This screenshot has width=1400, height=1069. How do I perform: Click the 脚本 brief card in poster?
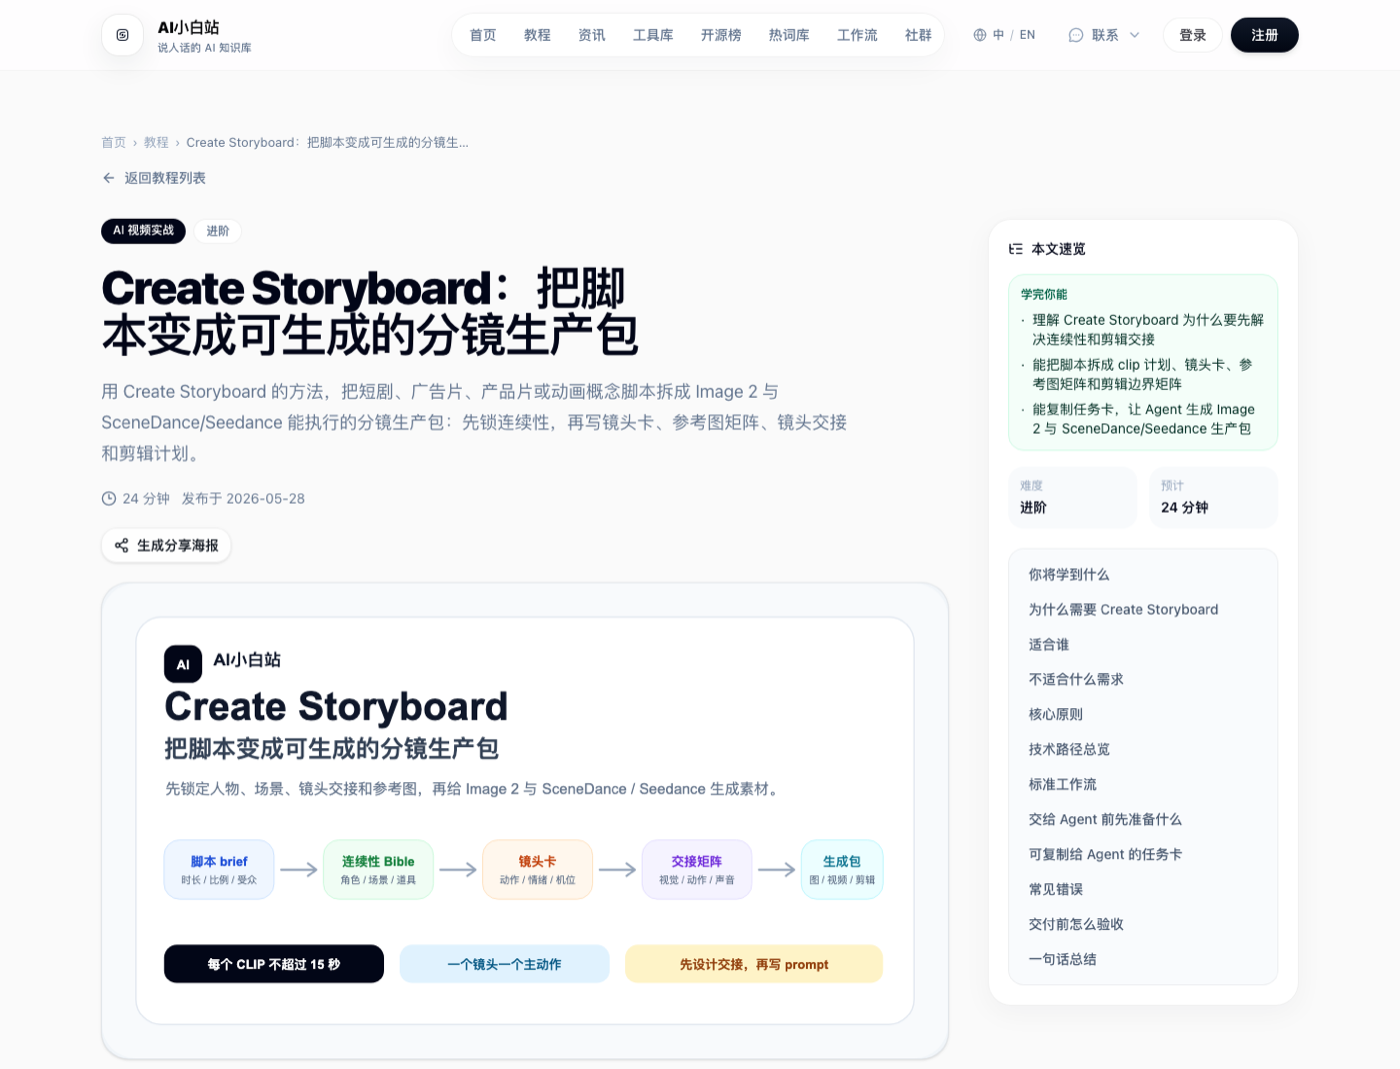point(219,870)
